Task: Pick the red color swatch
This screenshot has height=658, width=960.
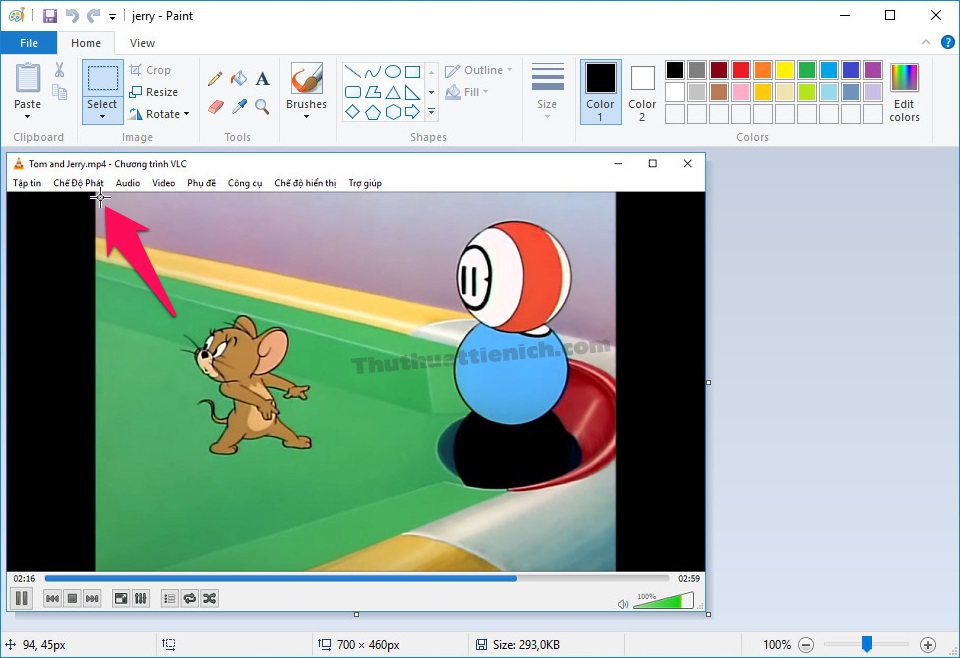Action: pyautogui.click(x=741, y=70)
